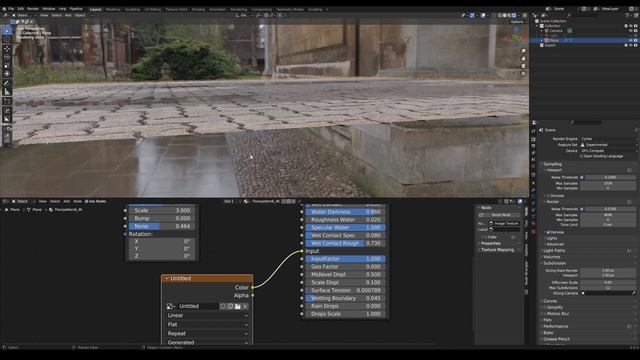Toggle Use Nodes checkbox in node editor
Screen dimensions: 640x360
click(87, 201)
